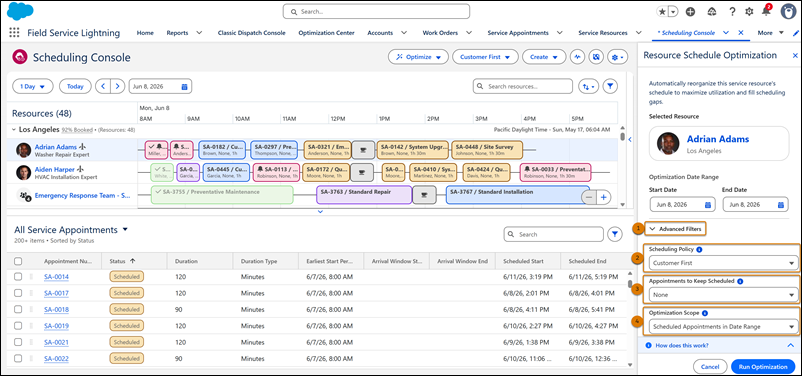Image resolution: width=802 pixels, height=376 pixels.
Task: Open the Gantt date picker calendar icon
Action: [x=184, y=87]
